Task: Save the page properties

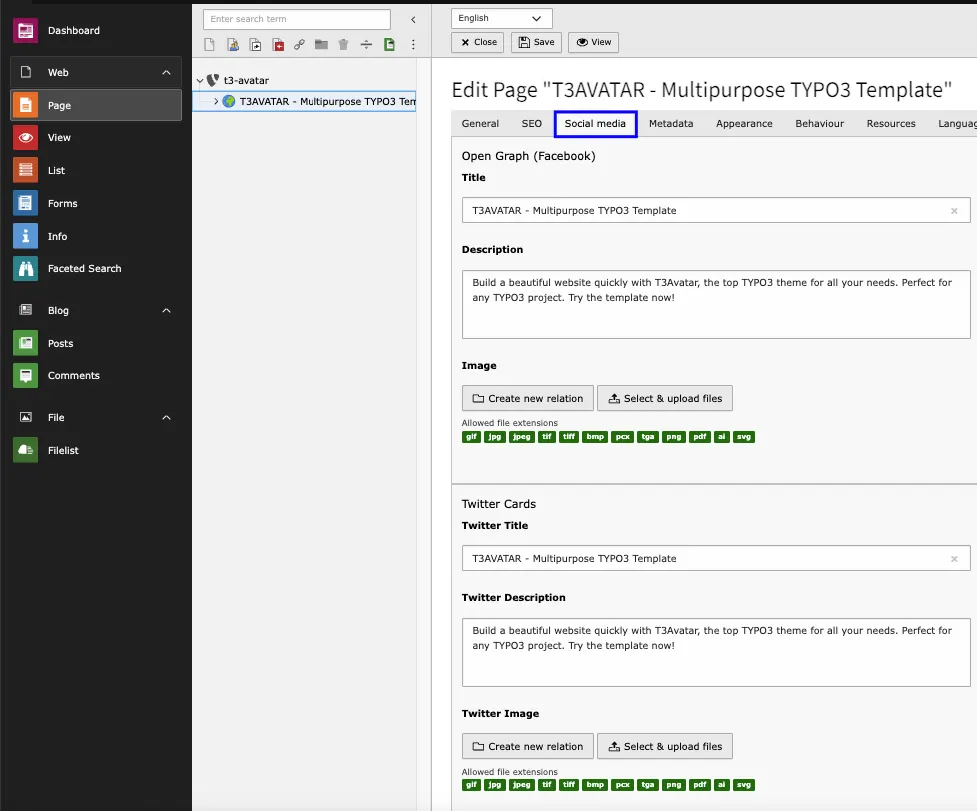Action: (536, 42)
